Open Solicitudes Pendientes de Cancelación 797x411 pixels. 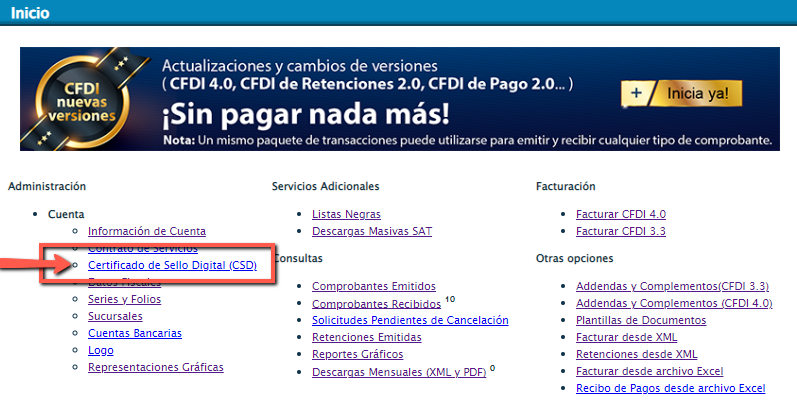410,320
